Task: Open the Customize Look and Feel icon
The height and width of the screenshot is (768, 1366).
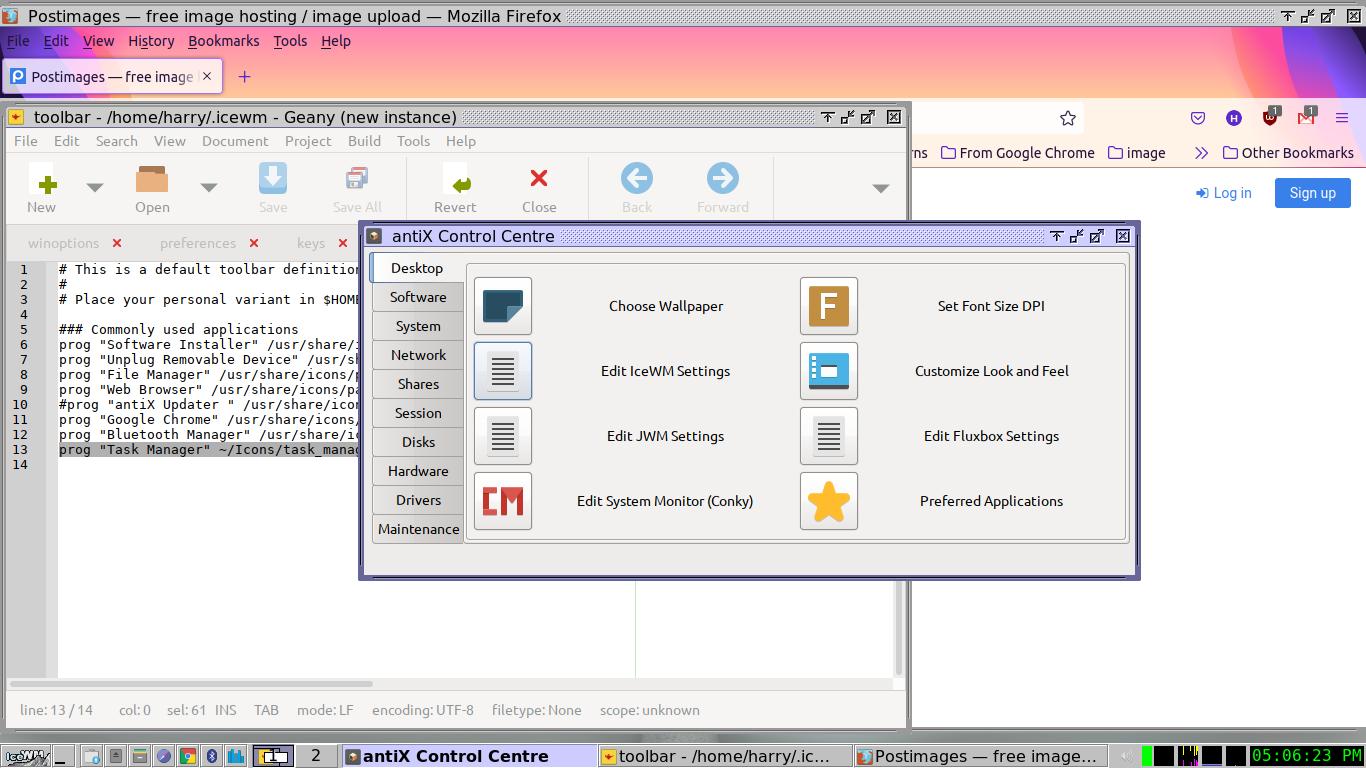Action: tap(829, 371)
